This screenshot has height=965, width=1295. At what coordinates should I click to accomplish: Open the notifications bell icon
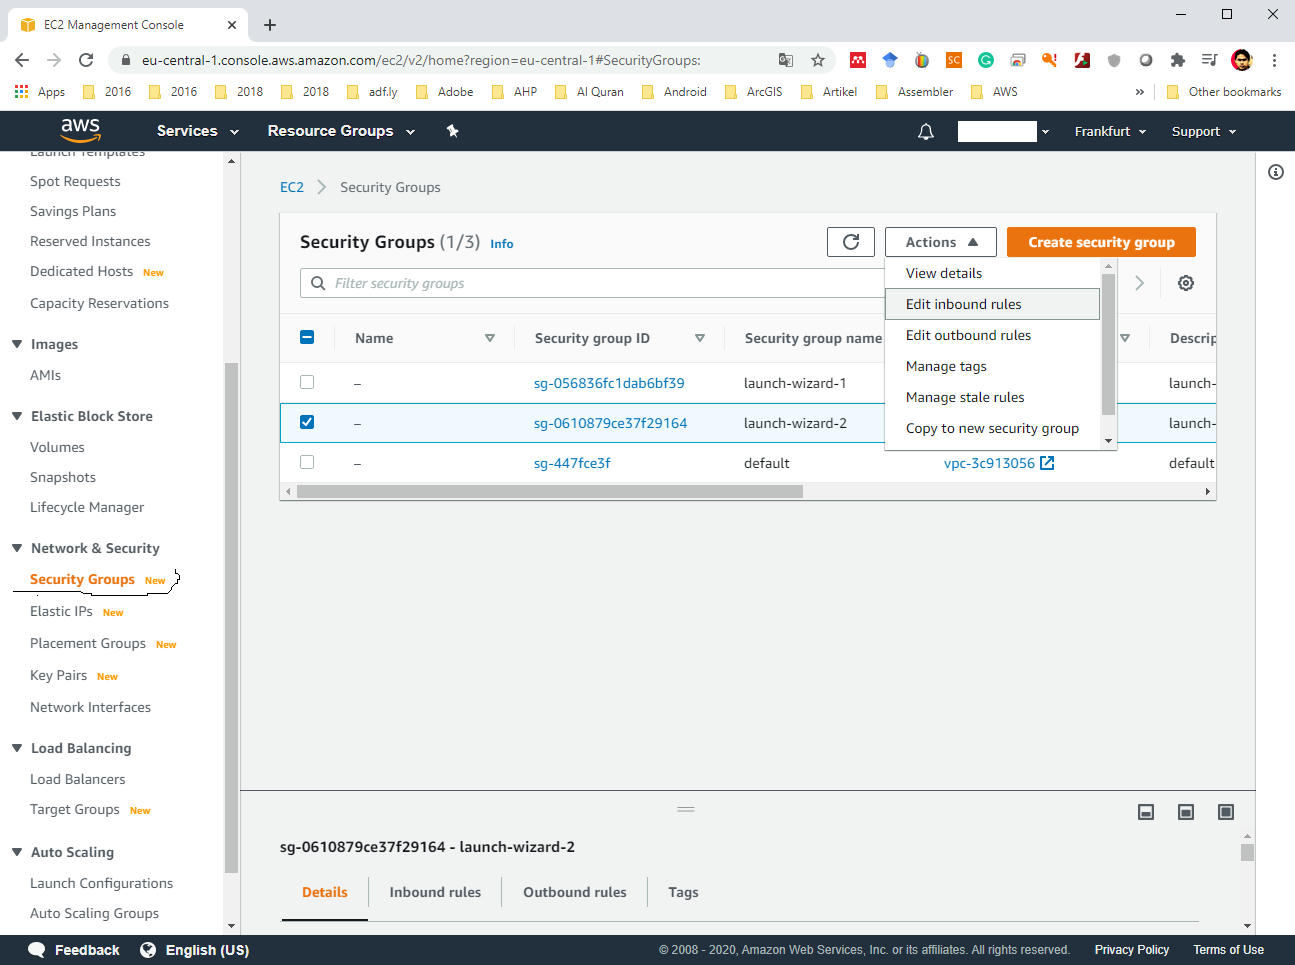pos(926,131)
